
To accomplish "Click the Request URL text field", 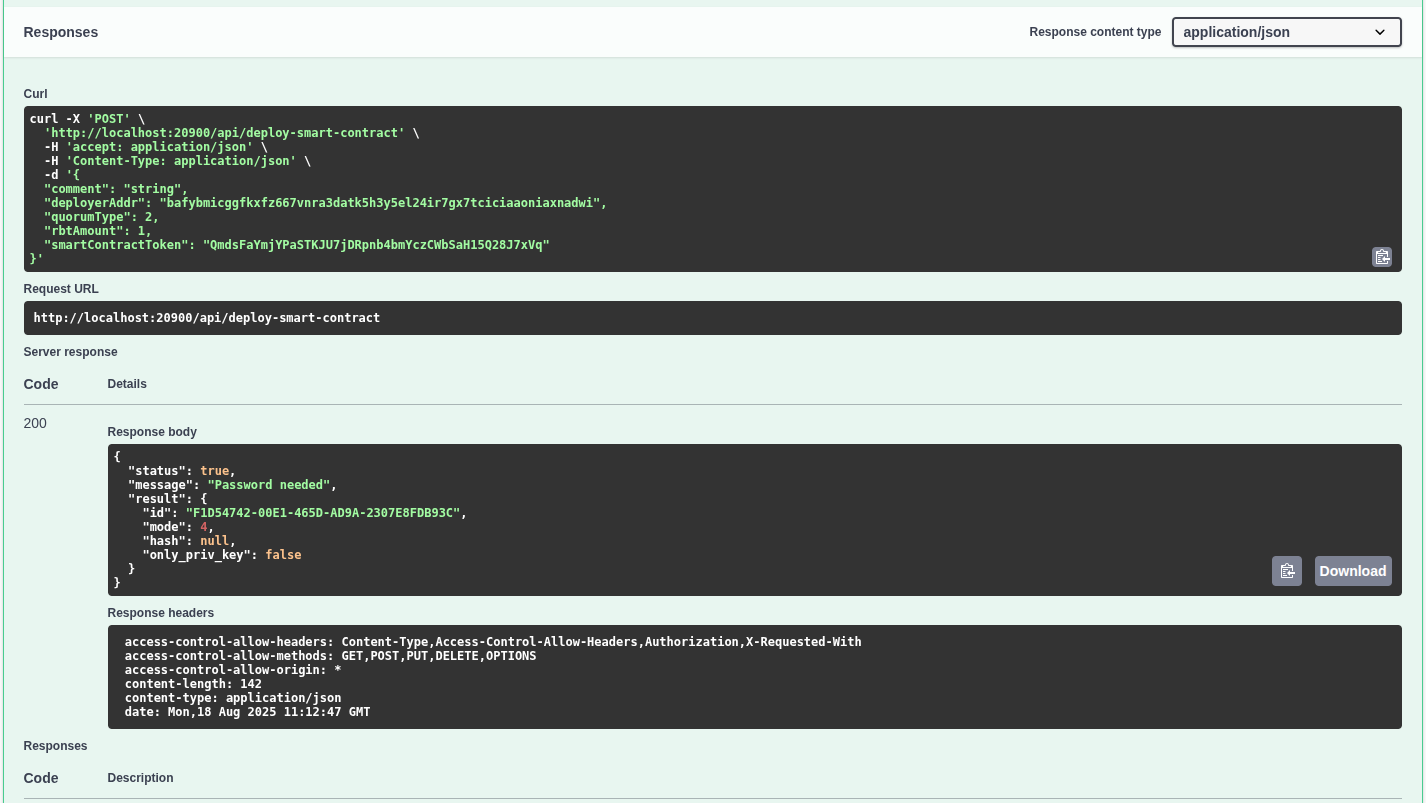I will 712,318.
